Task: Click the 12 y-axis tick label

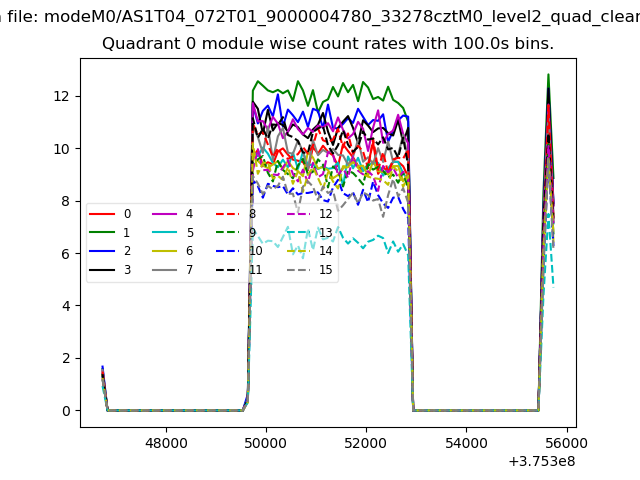Action: click(65, 96)
